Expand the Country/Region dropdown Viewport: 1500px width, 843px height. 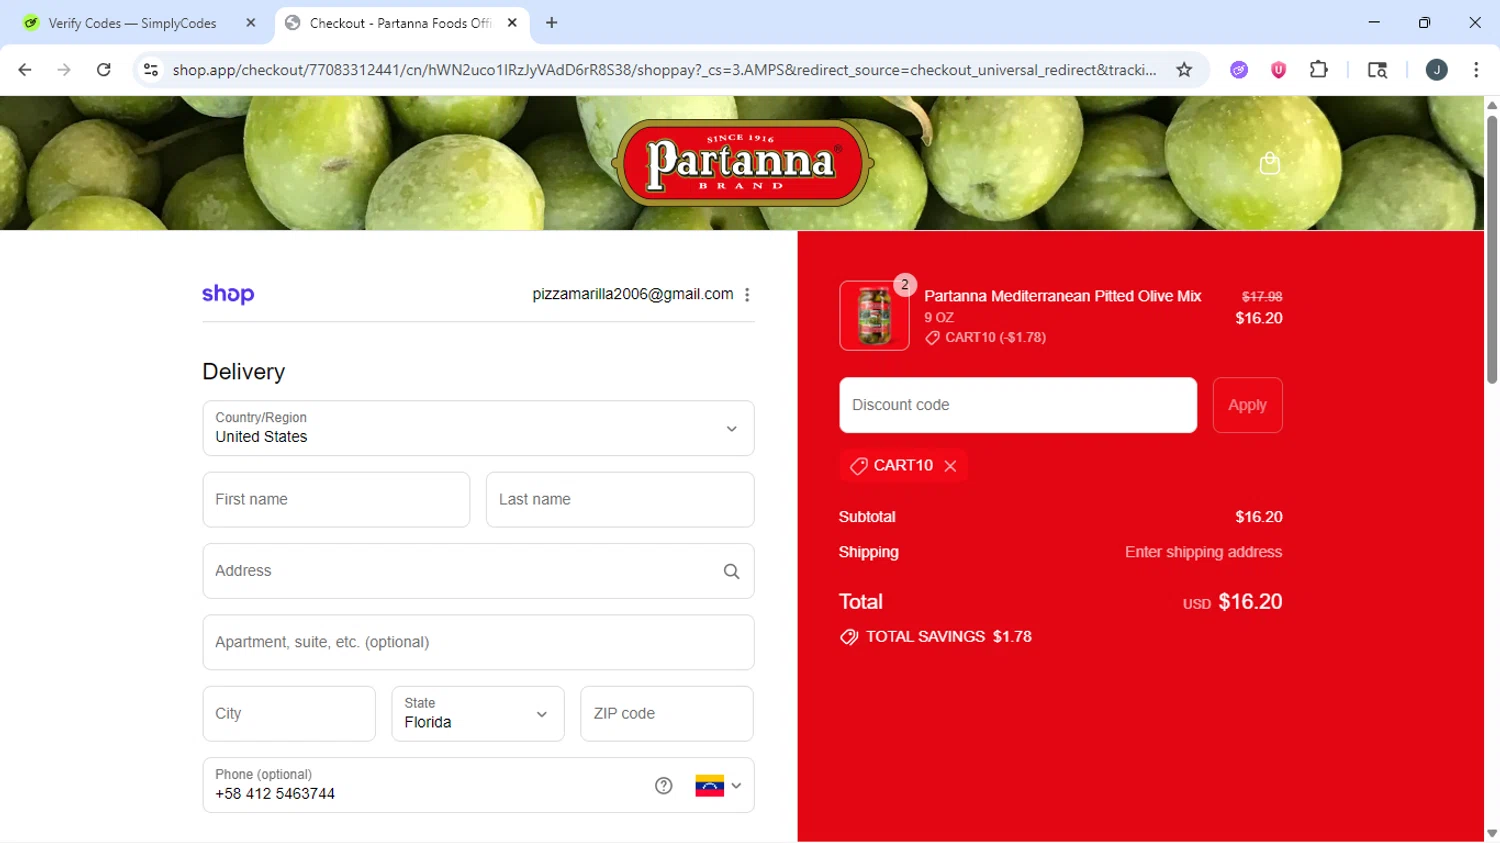pyautogui.click(x=478, y=428)
